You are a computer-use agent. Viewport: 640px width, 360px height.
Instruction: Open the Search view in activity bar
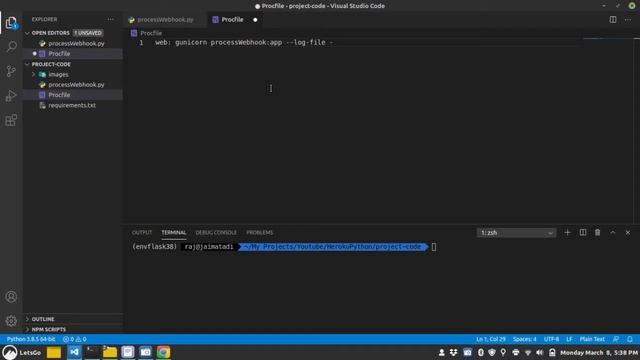coord(11,47)
